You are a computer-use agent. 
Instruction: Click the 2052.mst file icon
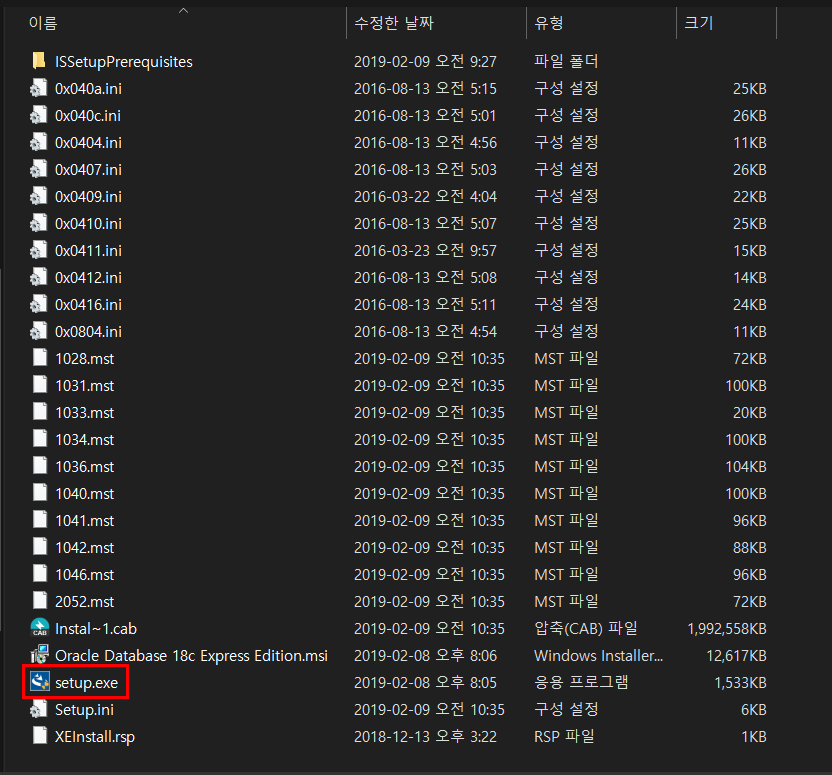[40, 602]
